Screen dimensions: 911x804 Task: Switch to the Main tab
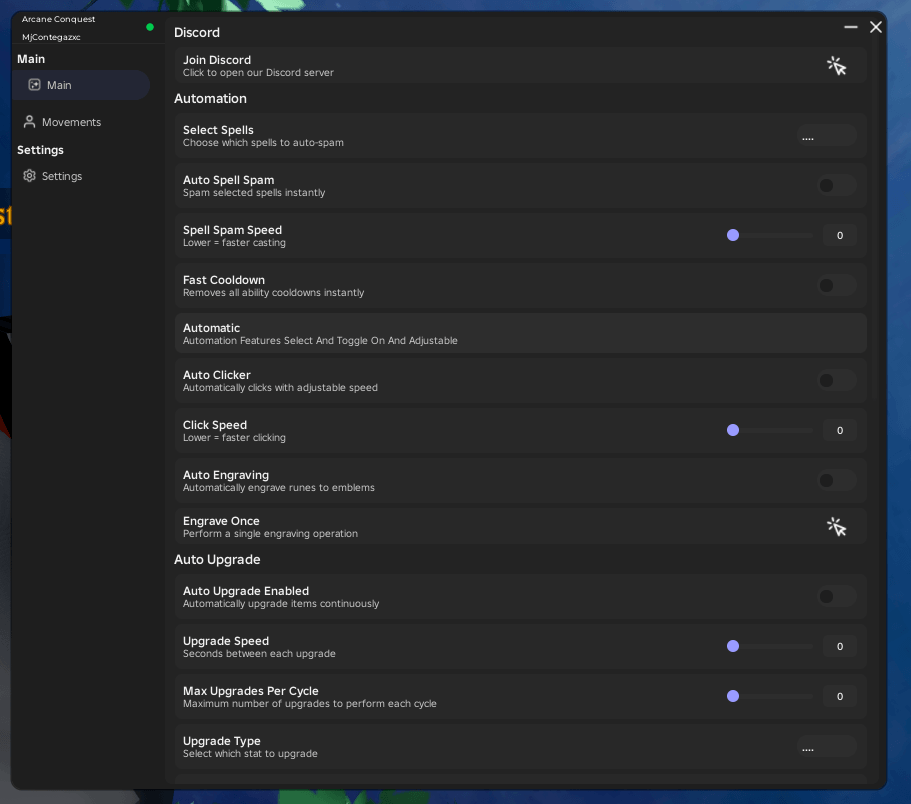point(81,85)
